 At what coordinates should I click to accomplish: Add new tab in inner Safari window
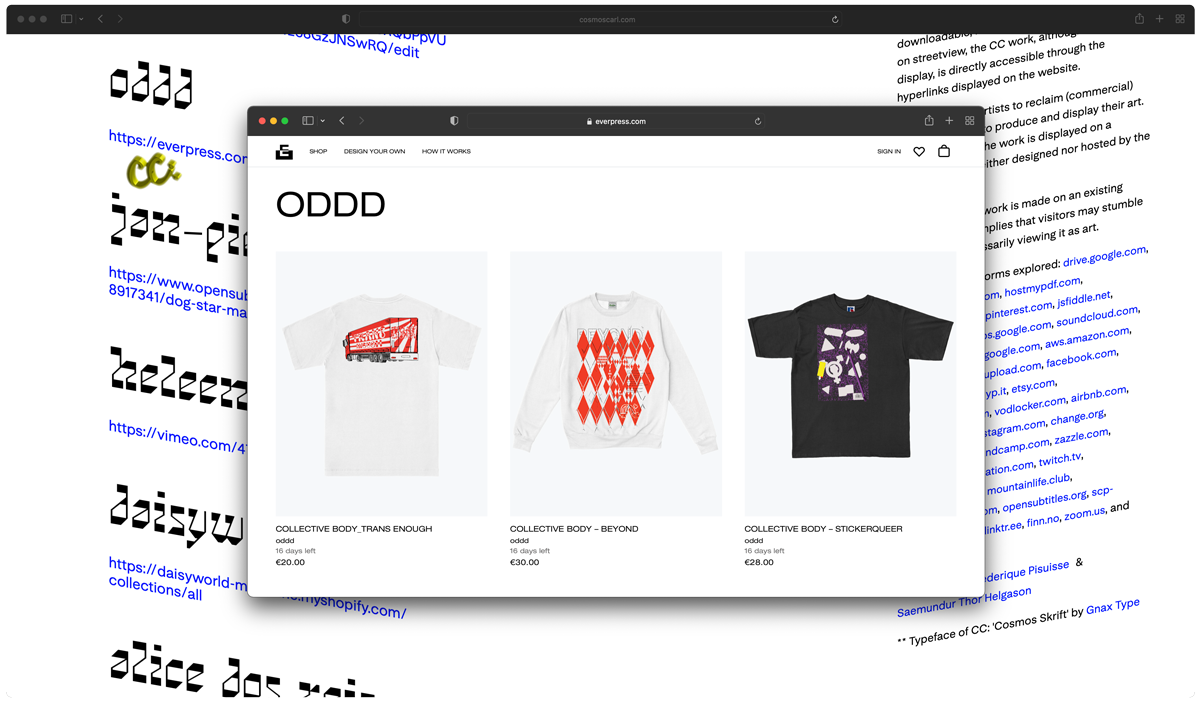[949, 121]
